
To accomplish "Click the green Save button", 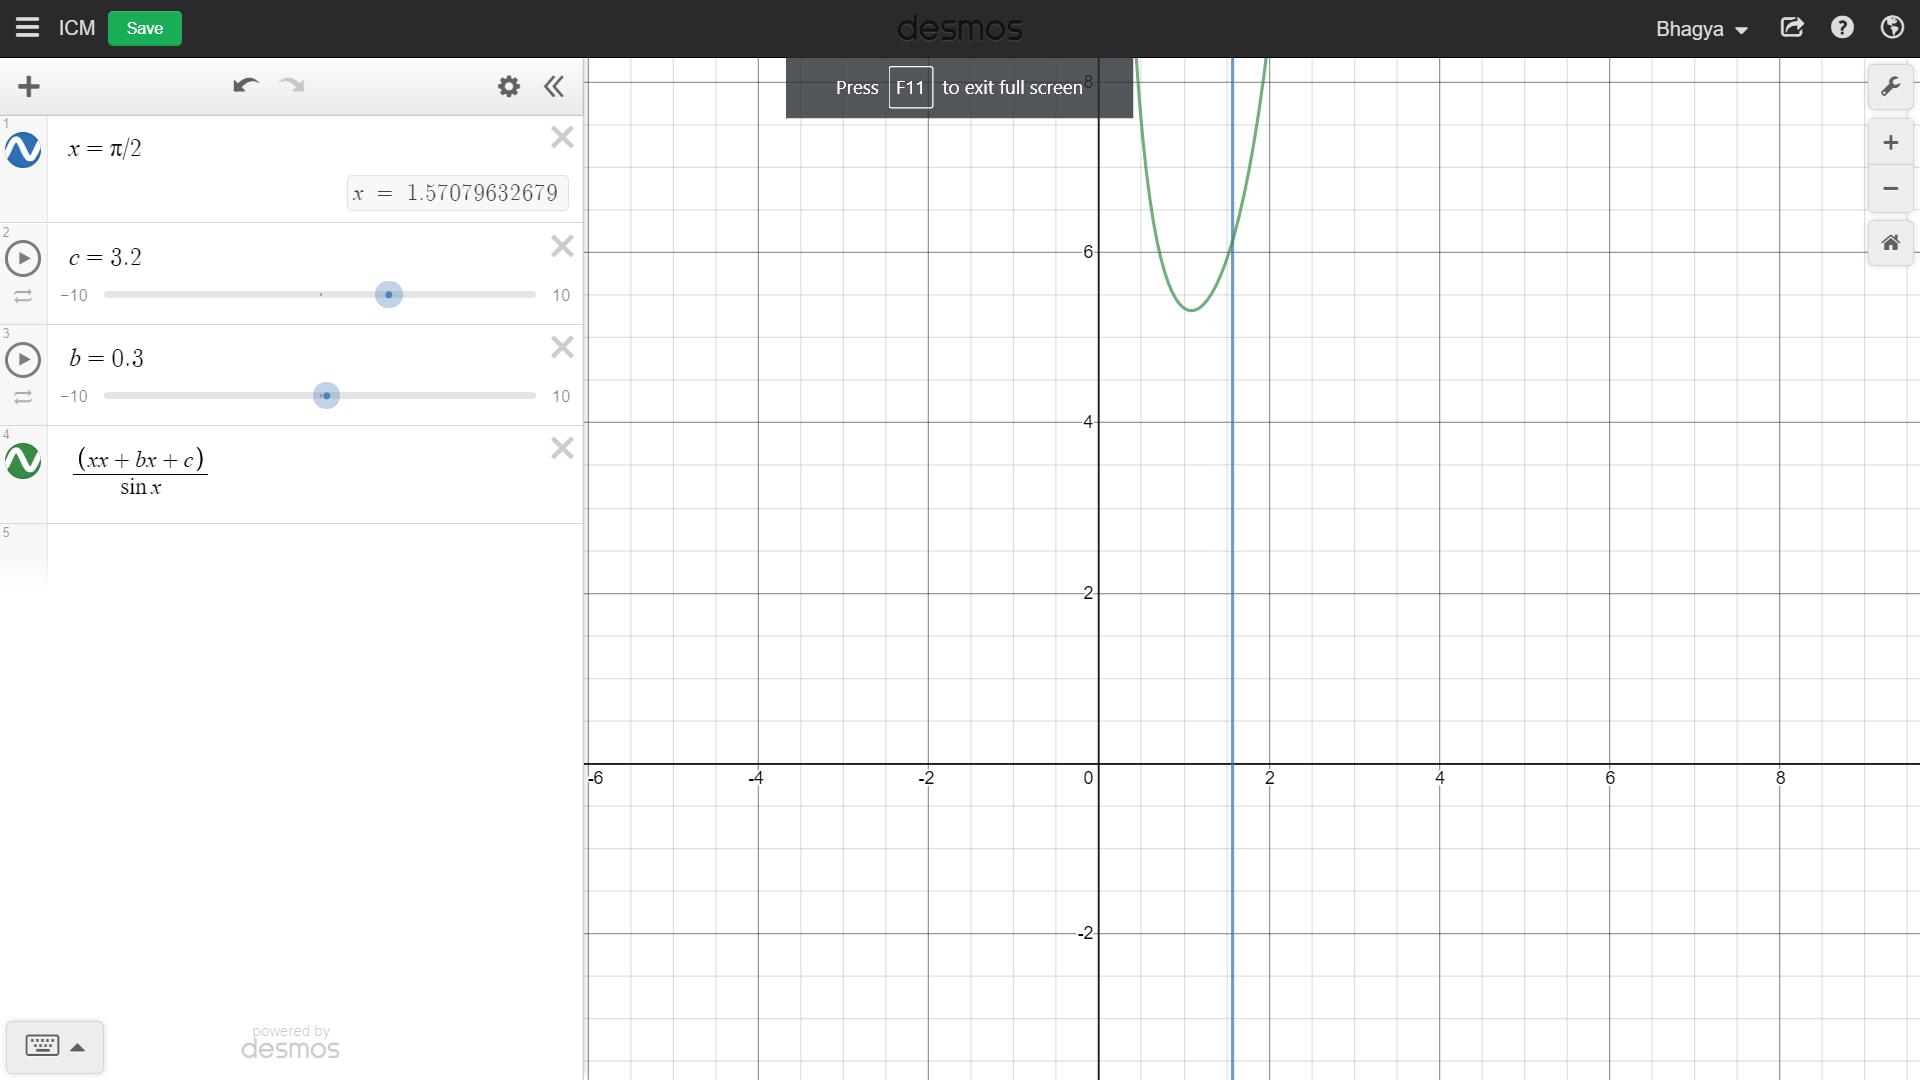I will coord(144,28).
